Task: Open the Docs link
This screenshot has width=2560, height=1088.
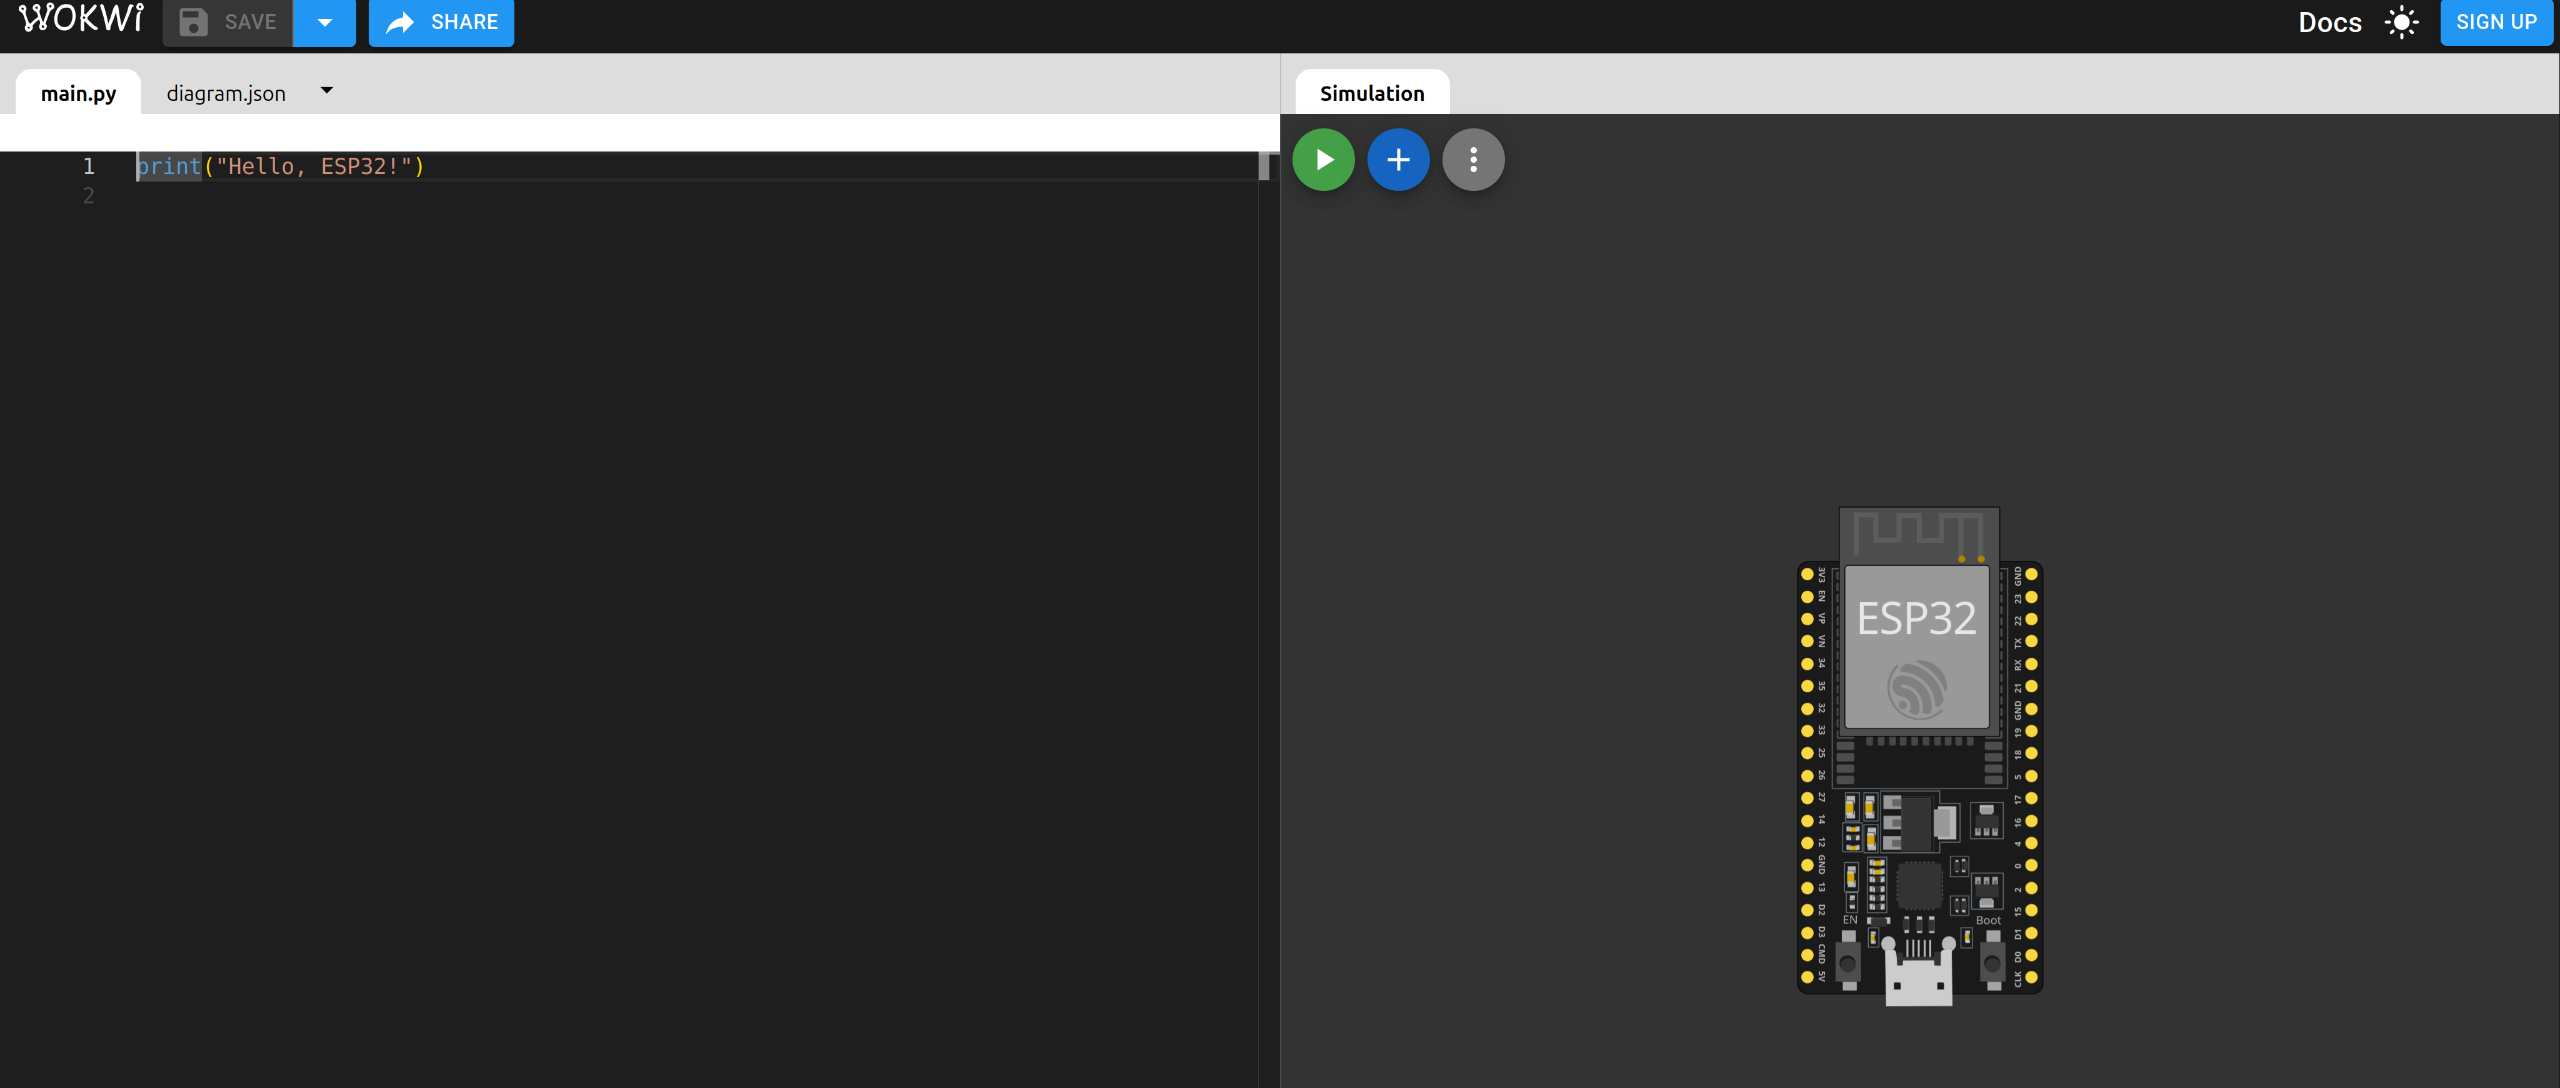Action: point(2329,22)
